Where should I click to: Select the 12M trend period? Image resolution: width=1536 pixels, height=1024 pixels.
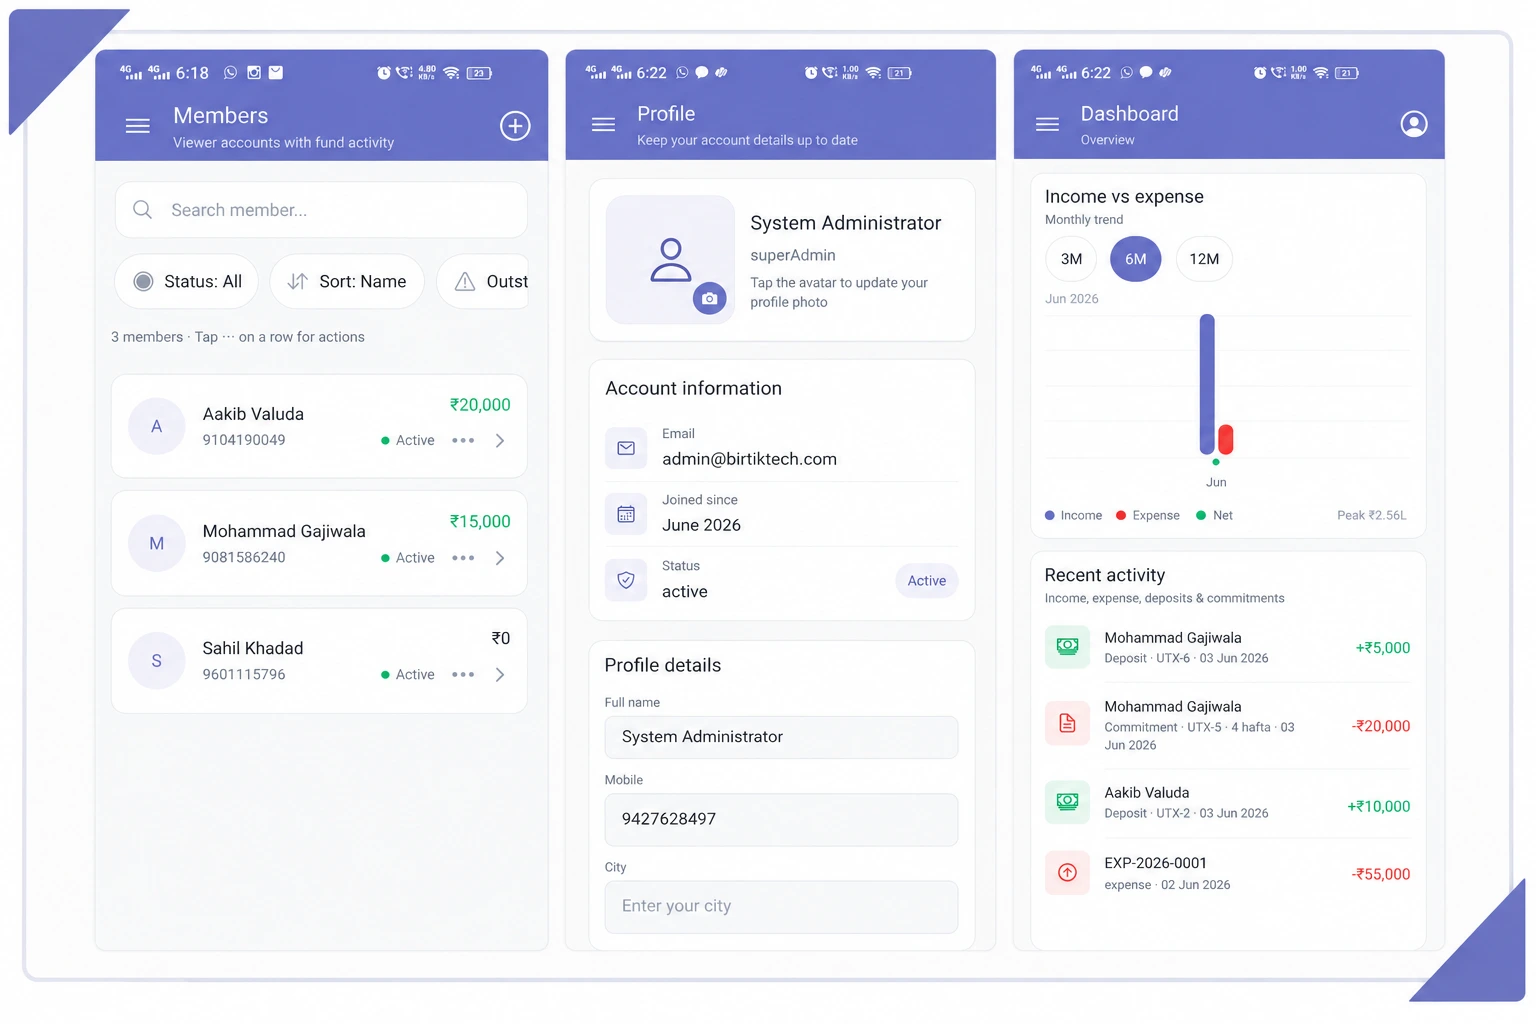tap(1204, 259)
